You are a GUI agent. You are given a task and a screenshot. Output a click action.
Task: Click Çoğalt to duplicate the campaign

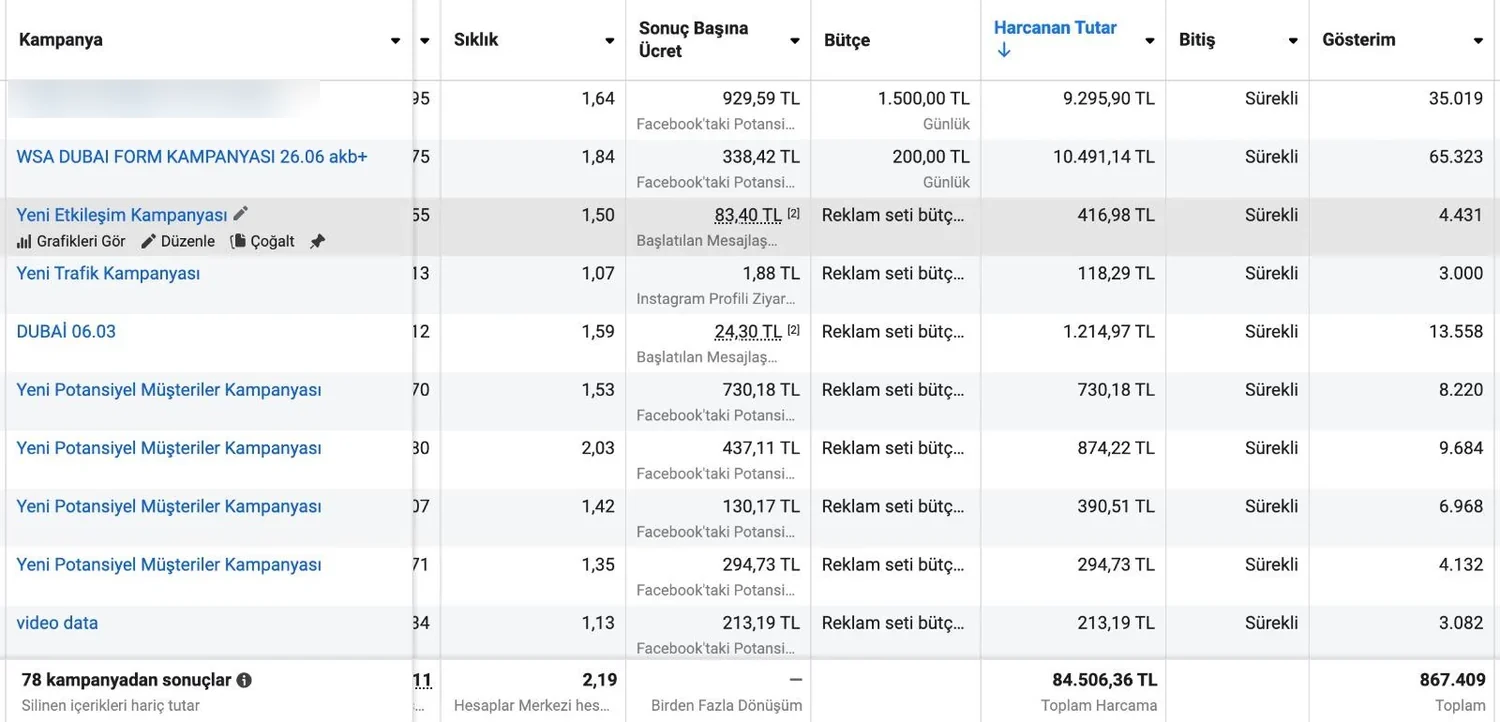(262, 241)
